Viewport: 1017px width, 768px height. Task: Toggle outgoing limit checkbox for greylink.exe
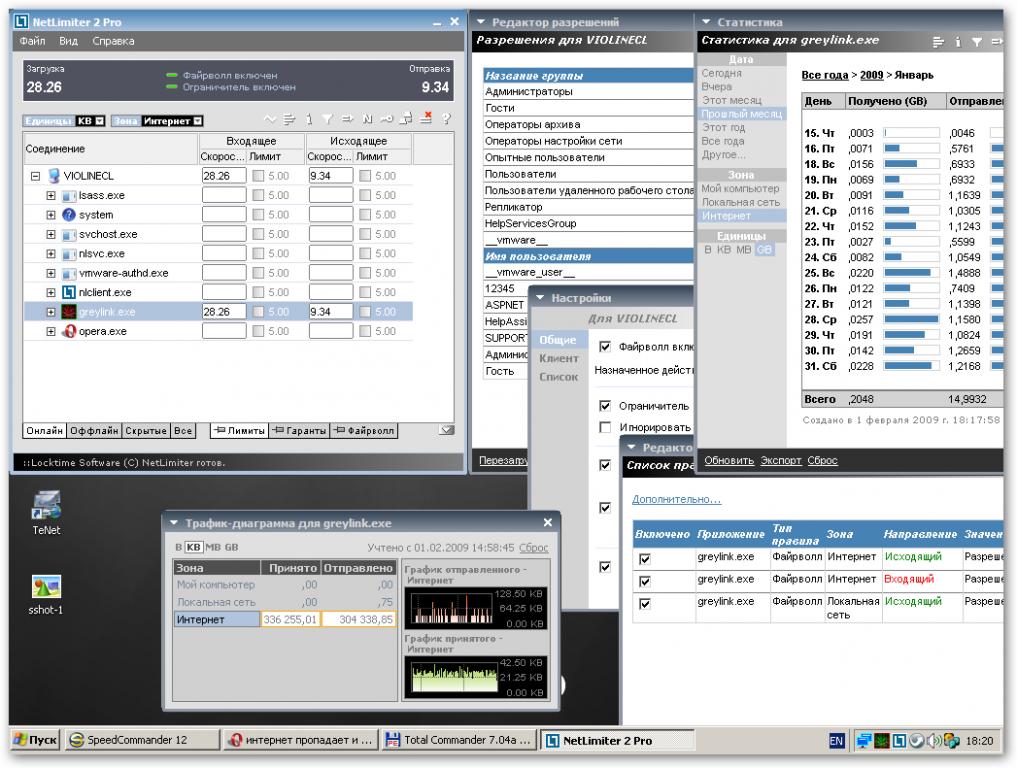[x=366, y=312]
